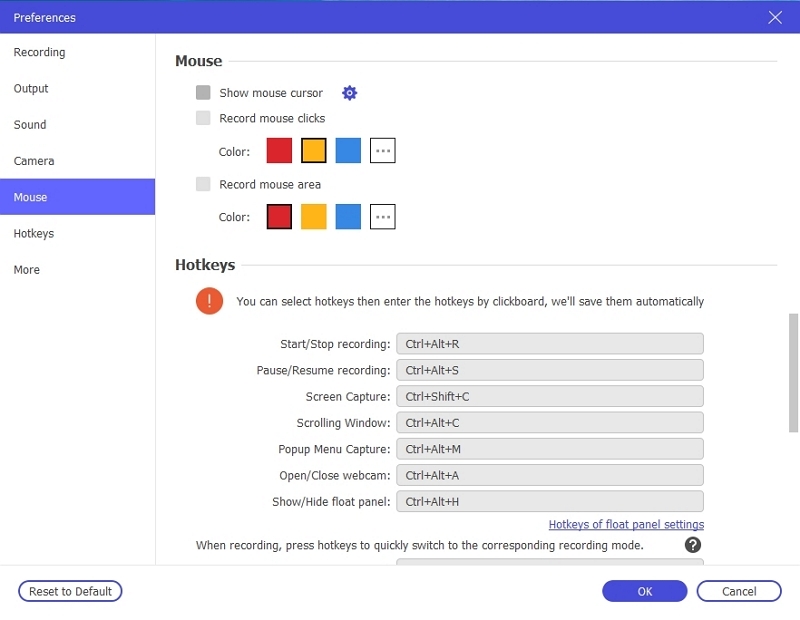The height and width of the screenshot is (620, 800).
Task: Enable Record mouse clicks
Action: 204,118
